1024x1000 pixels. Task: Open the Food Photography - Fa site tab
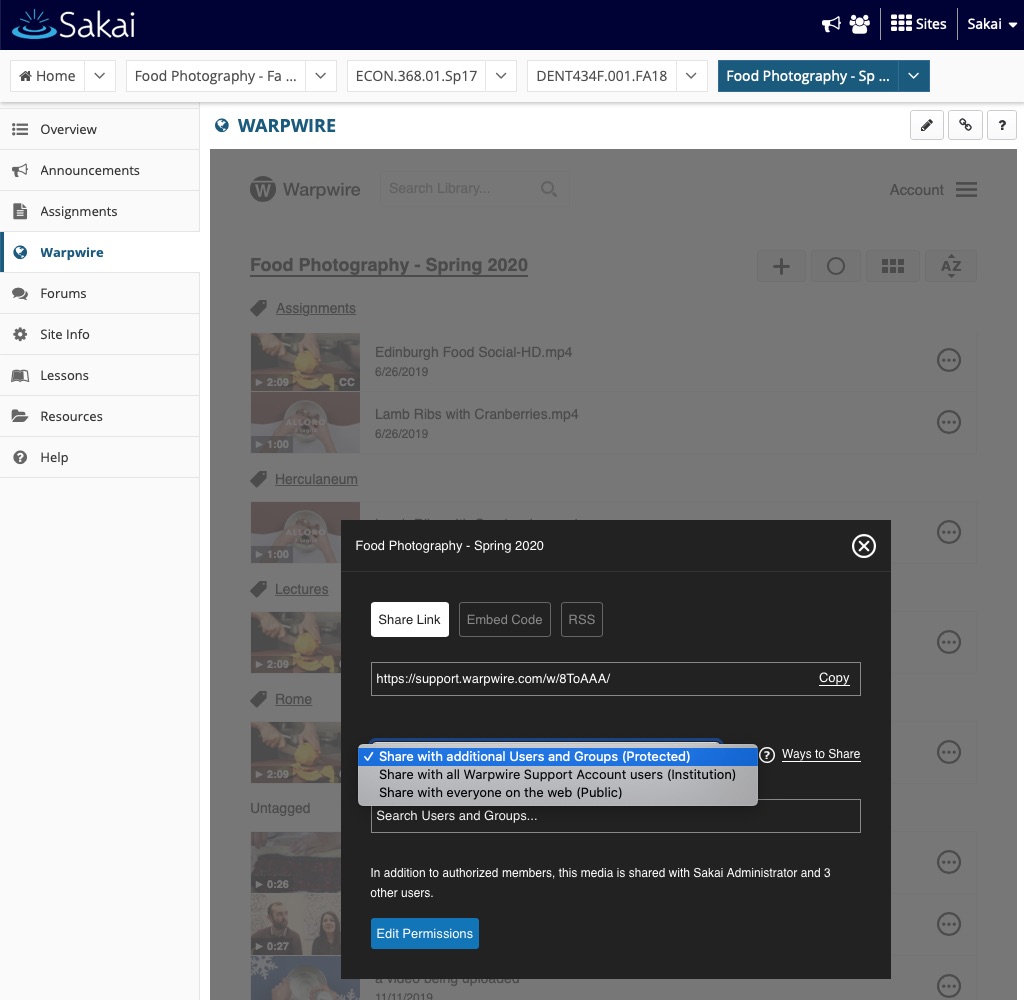(216, 76)
